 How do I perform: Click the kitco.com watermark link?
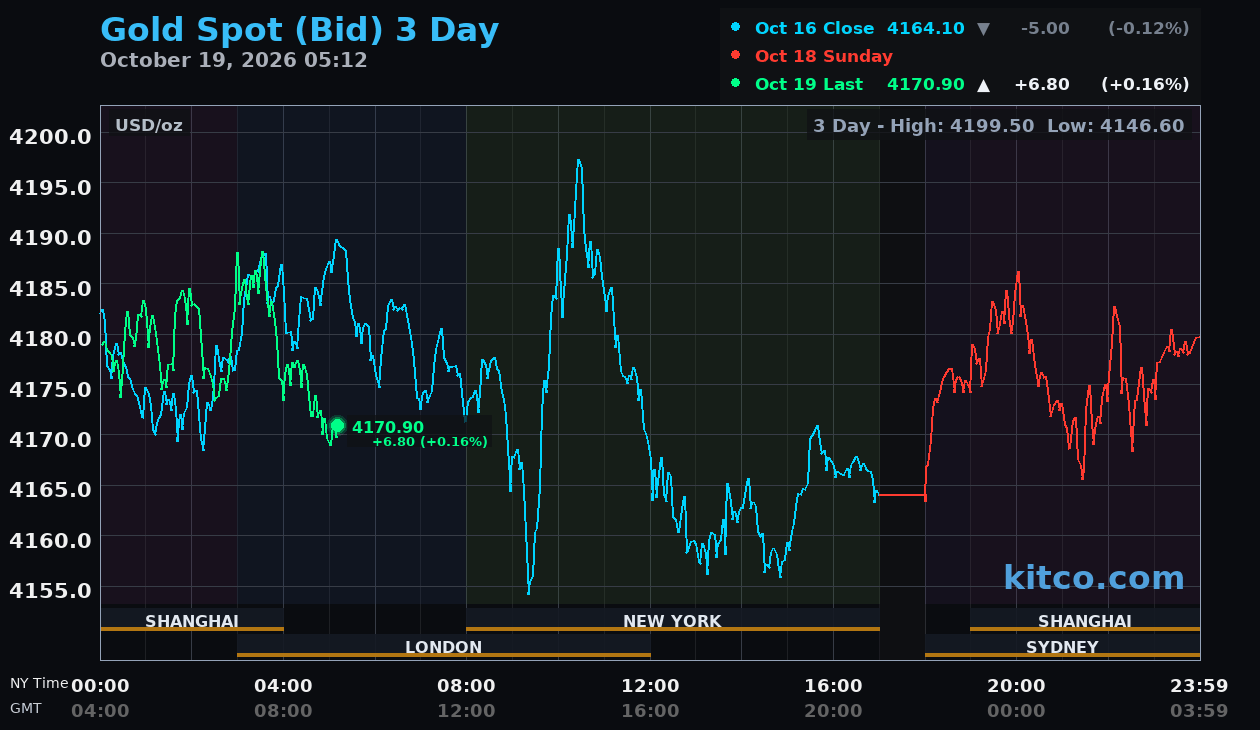[1094, 578]
